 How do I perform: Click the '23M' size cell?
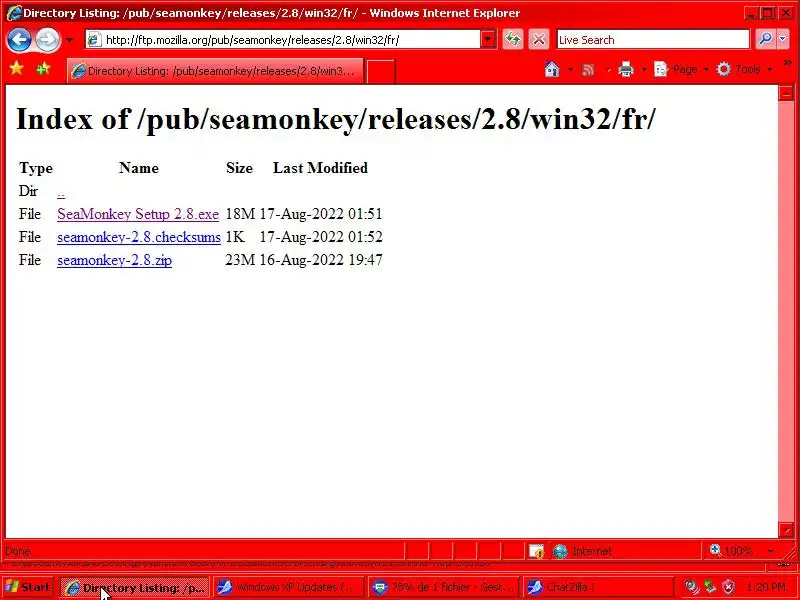[240, 260]
